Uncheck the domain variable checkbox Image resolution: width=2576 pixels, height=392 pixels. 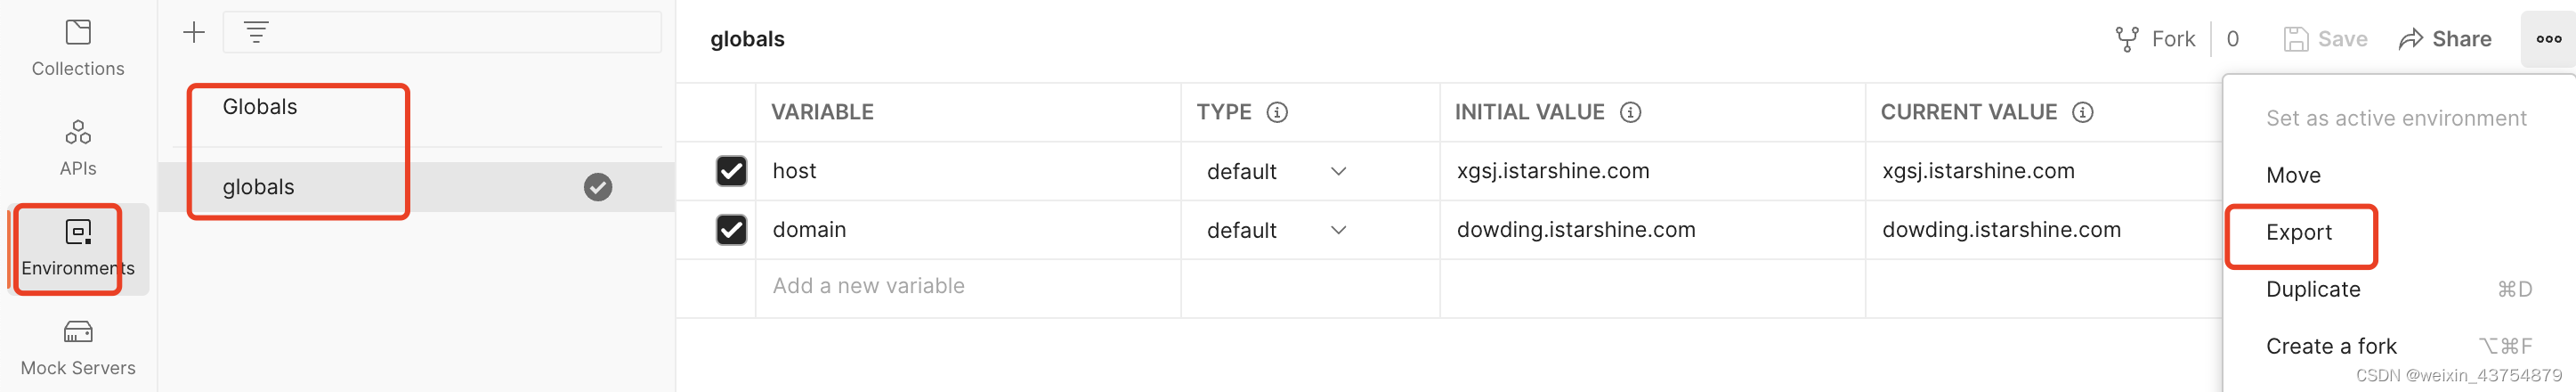tap(731, 230)
